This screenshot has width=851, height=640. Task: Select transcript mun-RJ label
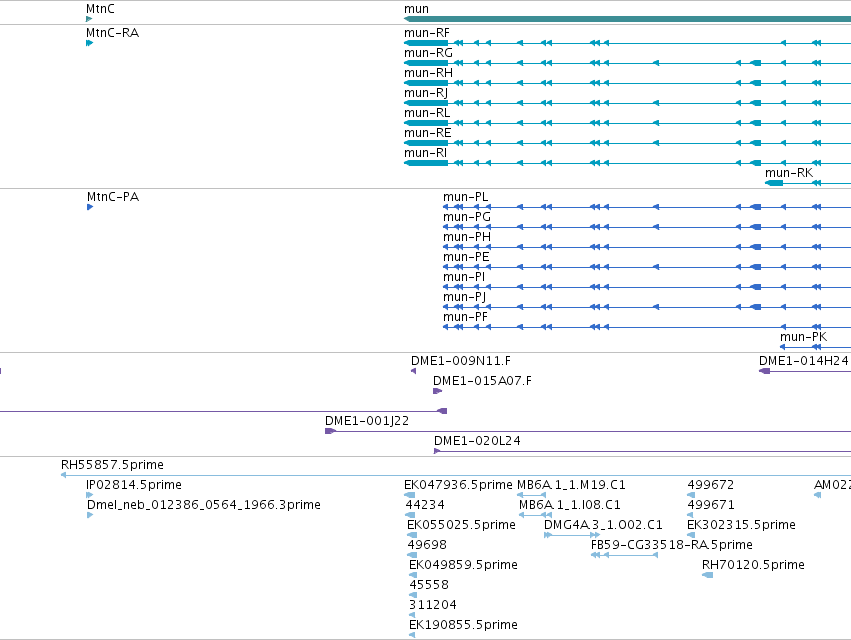[426, 93]
